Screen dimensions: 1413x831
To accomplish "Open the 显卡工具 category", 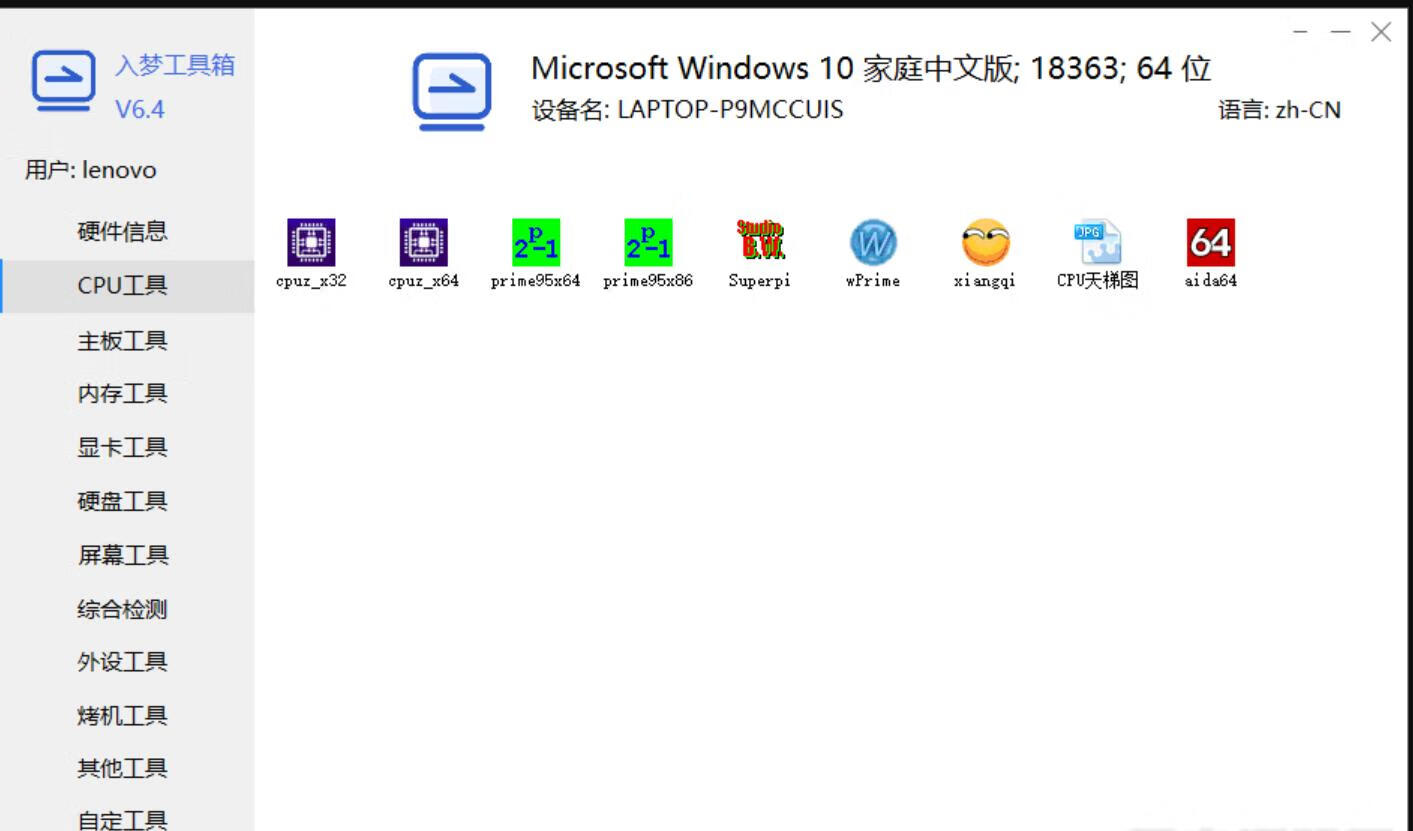I will pos(127,447).
